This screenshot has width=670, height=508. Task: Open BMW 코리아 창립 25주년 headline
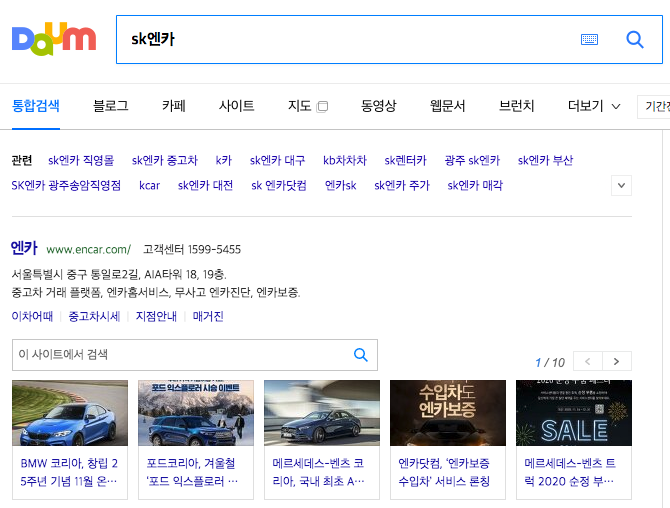(69, 472)
